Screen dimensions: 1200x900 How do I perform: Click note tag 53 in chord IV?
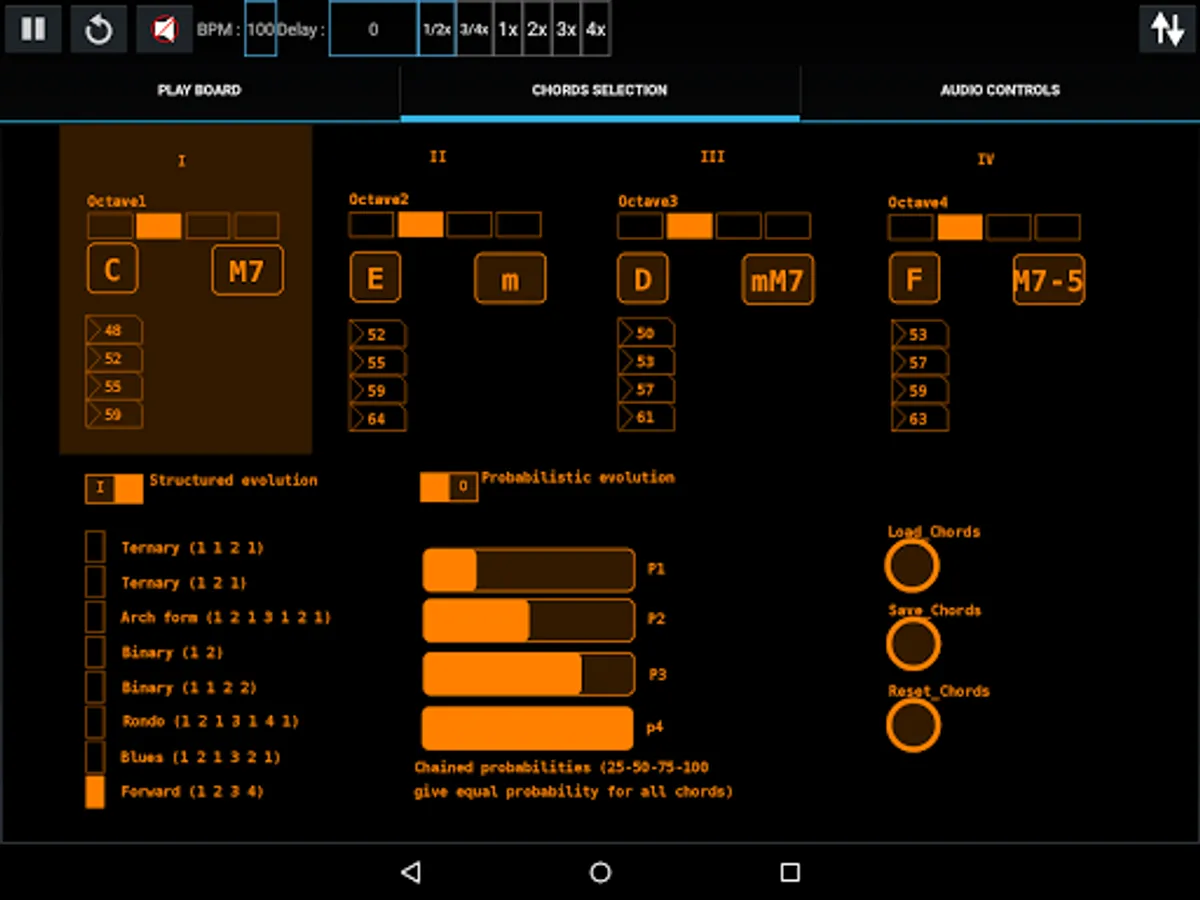[920, 334]
